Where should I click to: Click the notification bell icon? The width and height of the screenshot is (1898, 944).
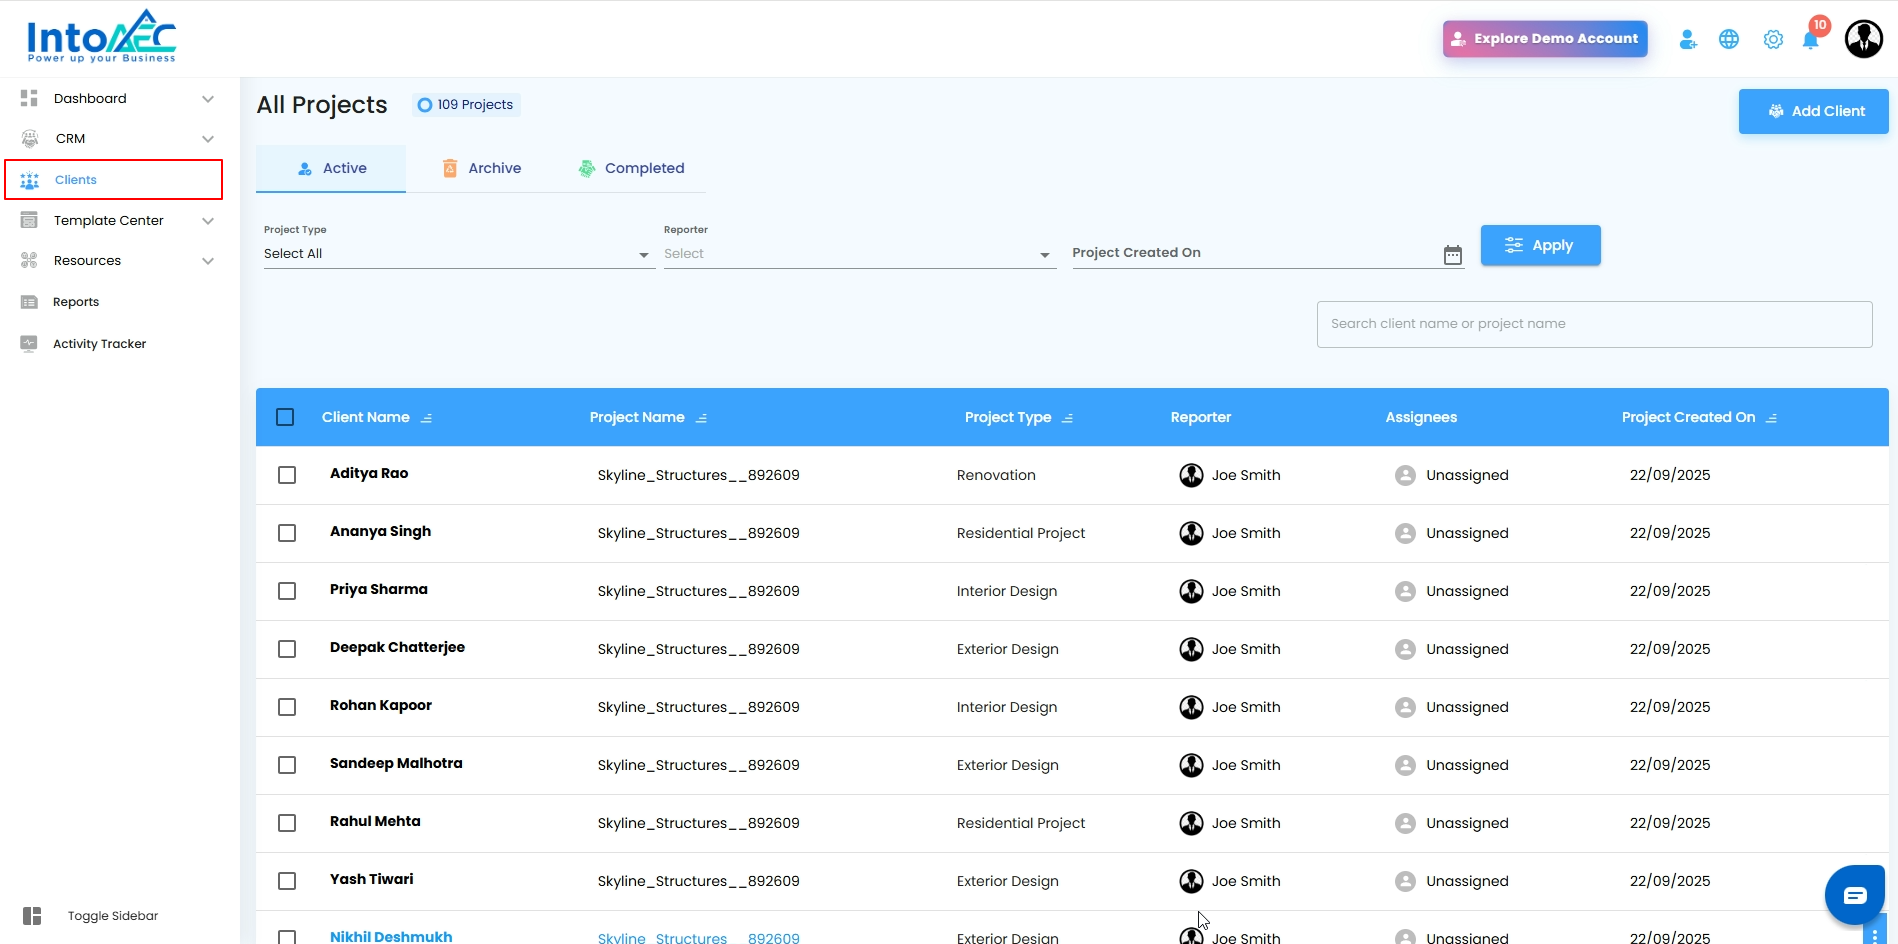1810,40
